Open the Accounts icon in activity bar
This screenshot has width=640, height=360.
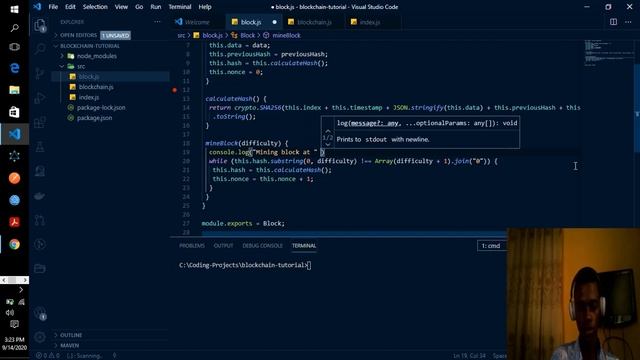coord(40,313)
